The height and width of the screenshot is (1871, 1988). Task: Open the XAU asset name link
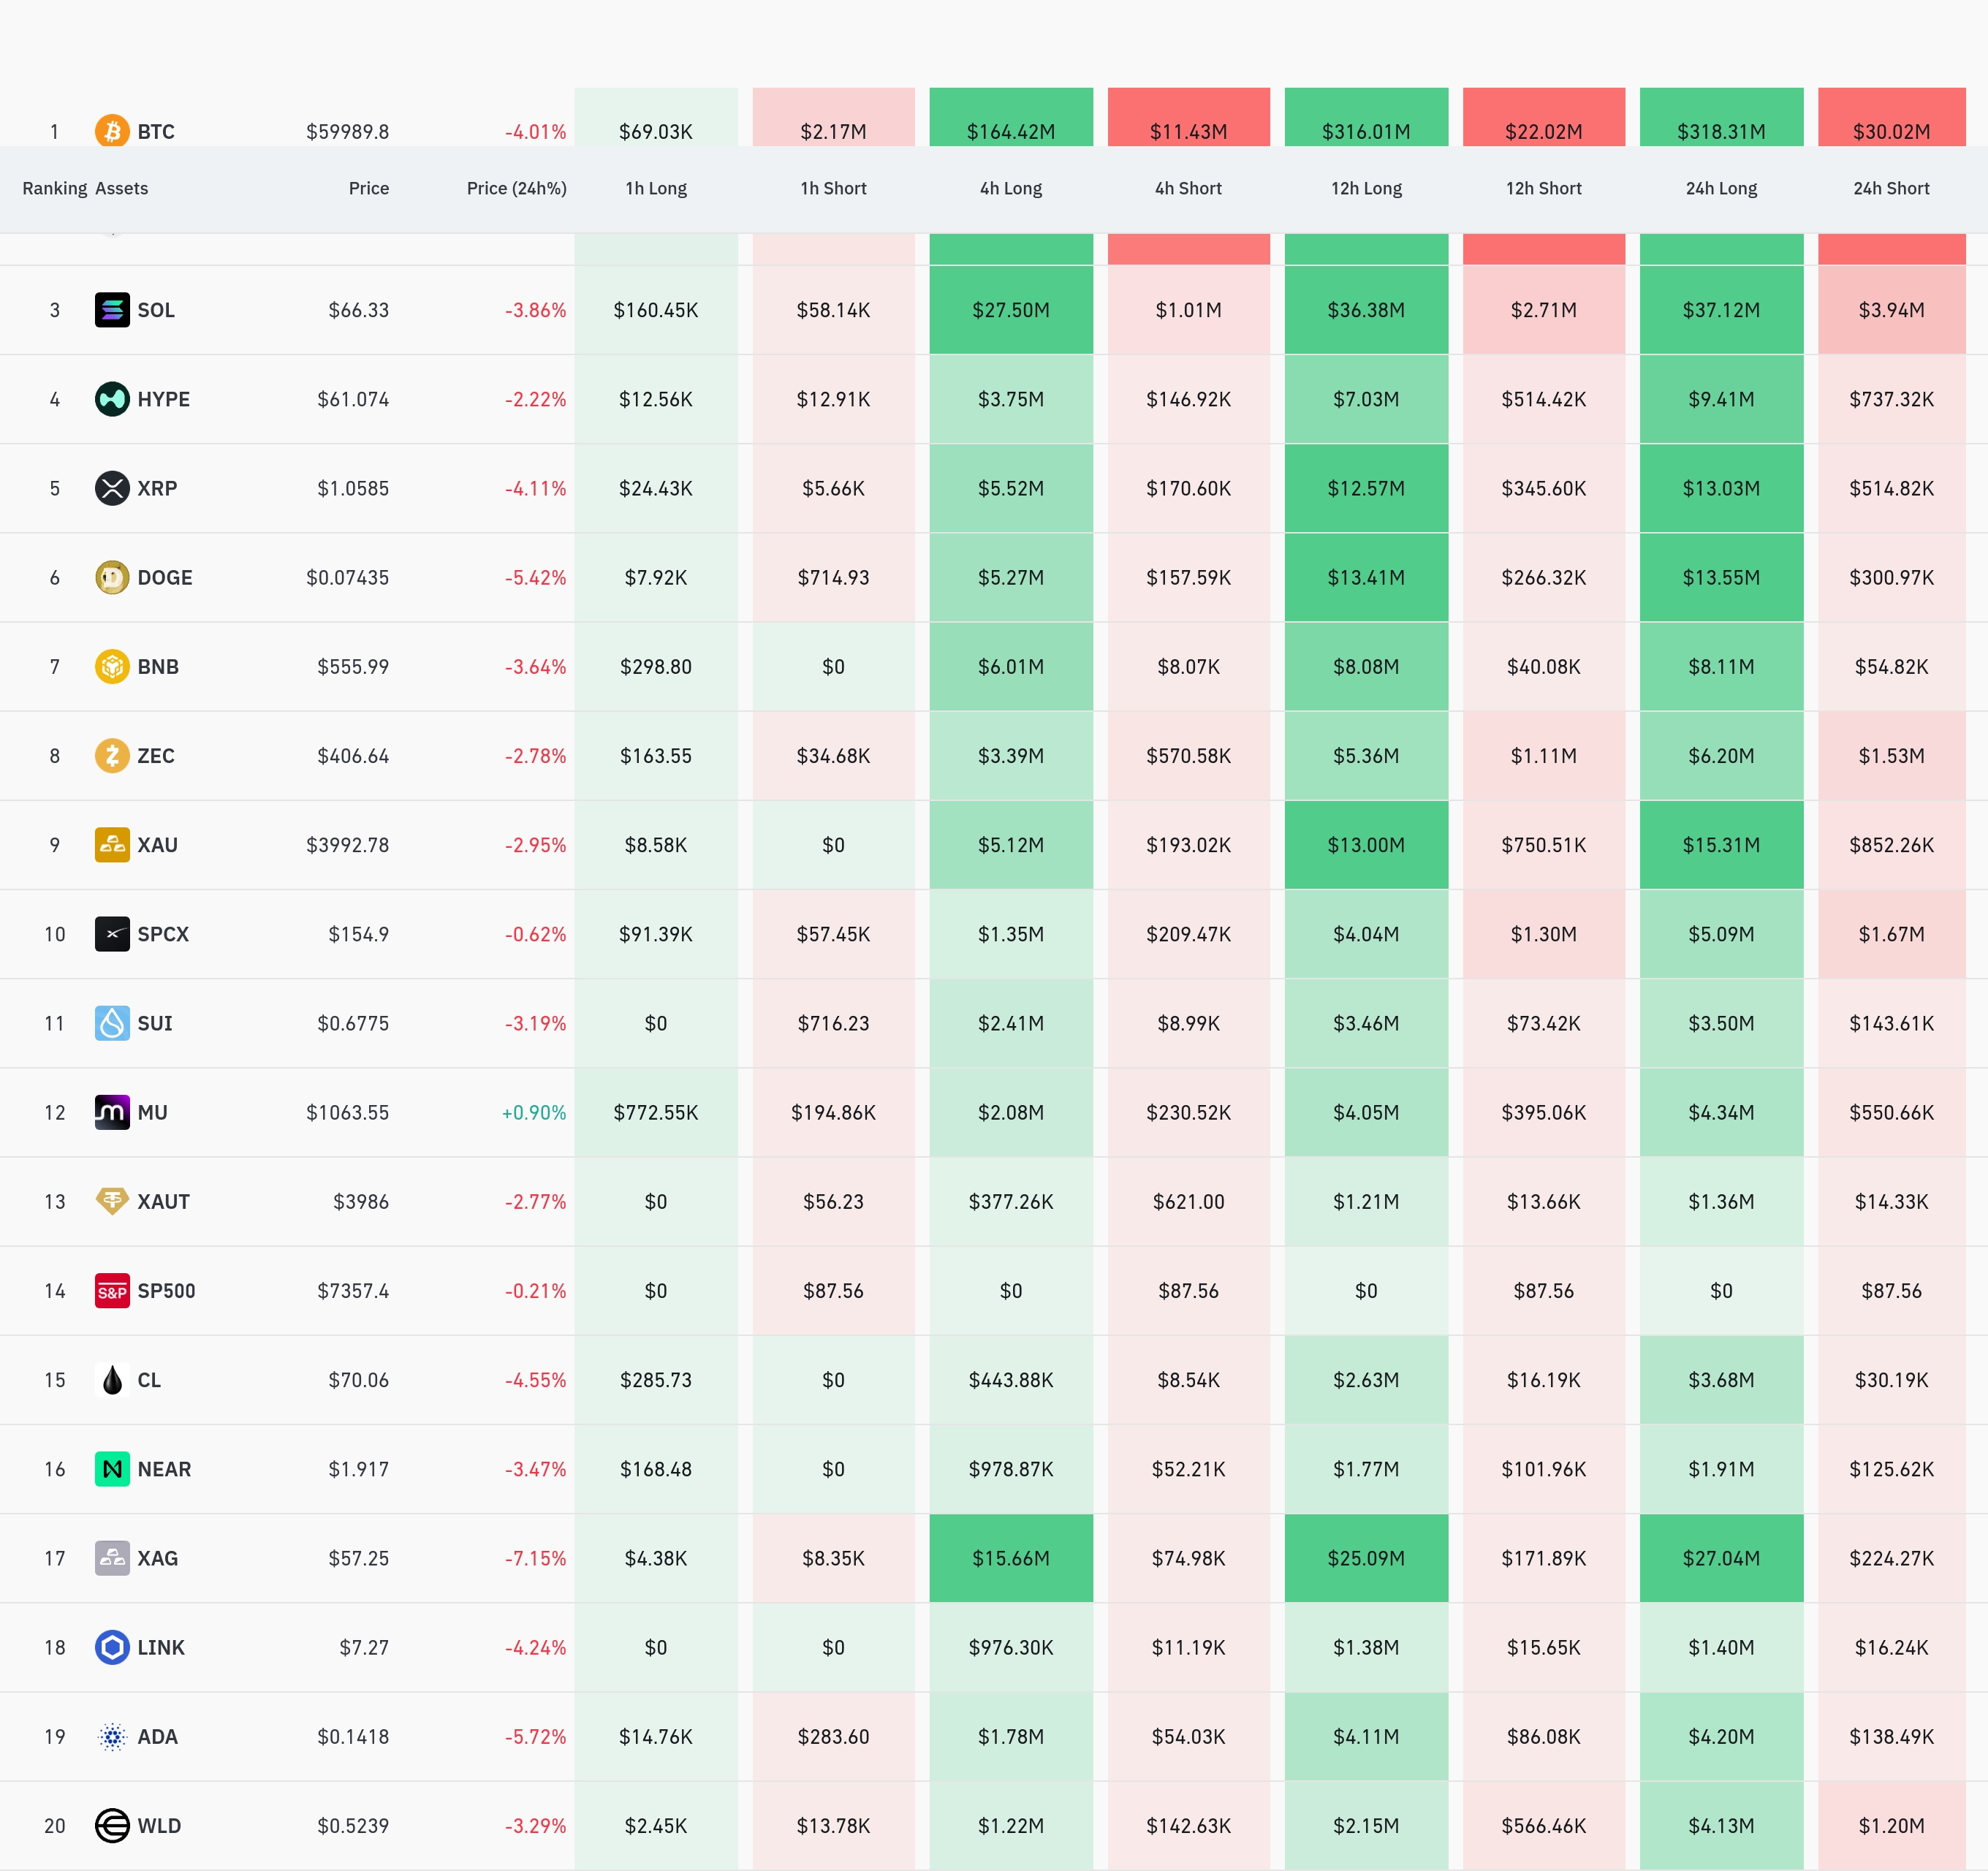(x=157, y=845)
